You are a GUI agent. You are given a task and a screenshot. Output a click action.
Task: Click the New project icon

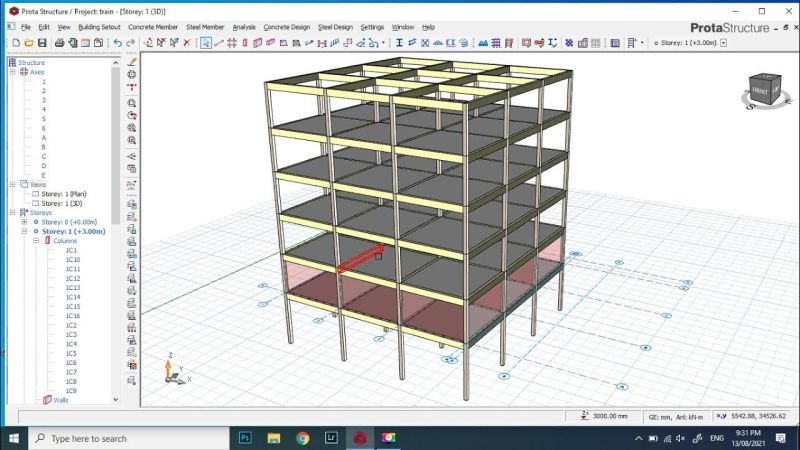[14, 43]
